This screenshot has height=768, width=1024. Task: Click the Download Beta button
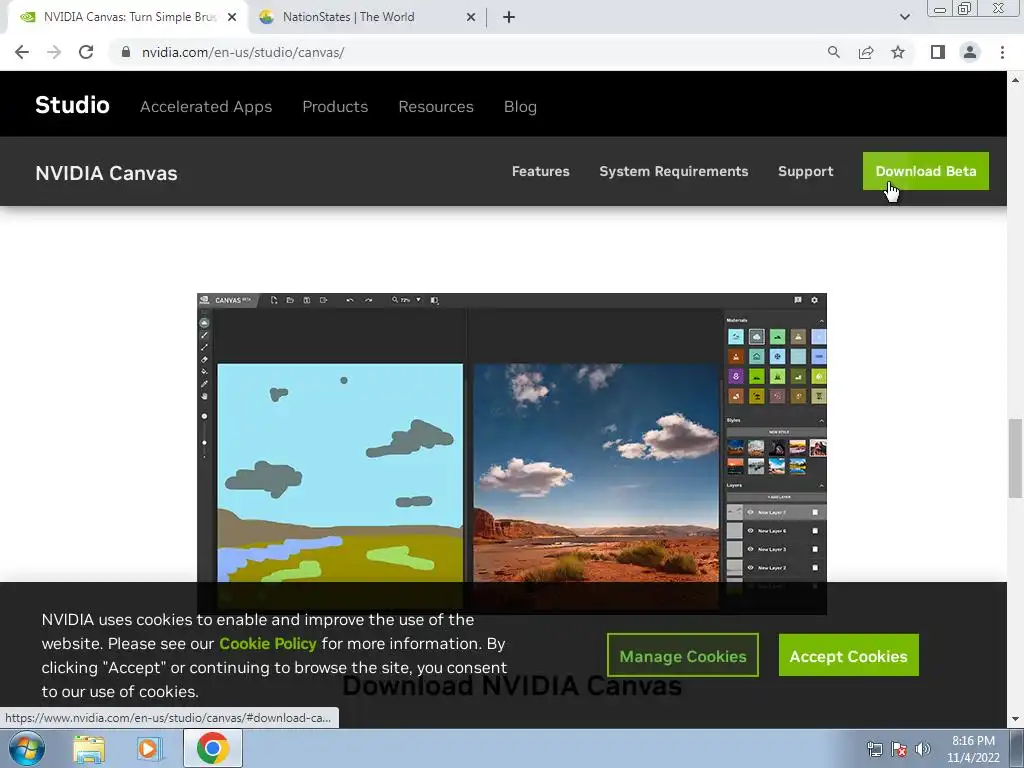[925, 171]
